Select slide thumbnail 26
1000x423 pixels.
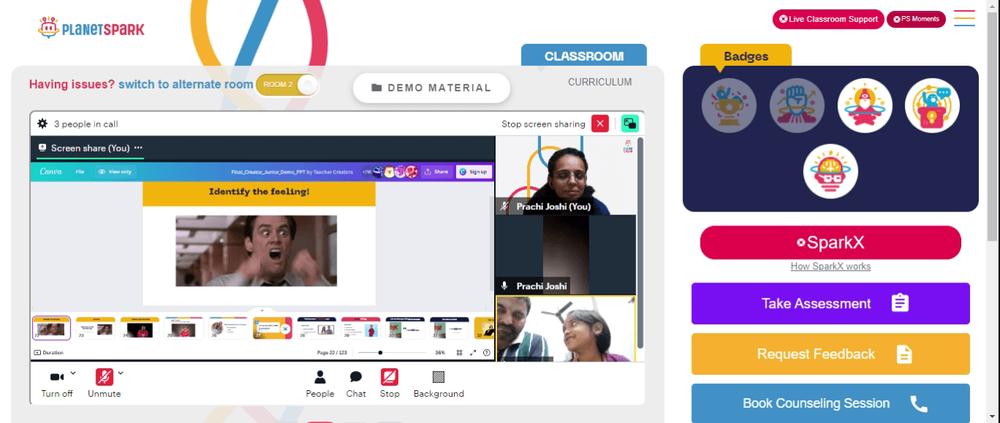point(228,328)
